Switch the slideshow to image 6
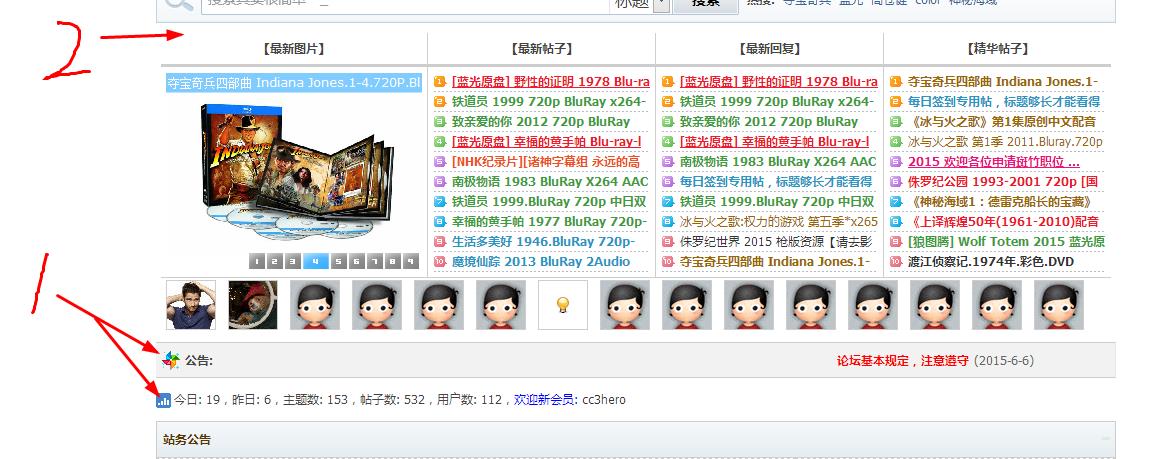 click(x=357, y=261)
